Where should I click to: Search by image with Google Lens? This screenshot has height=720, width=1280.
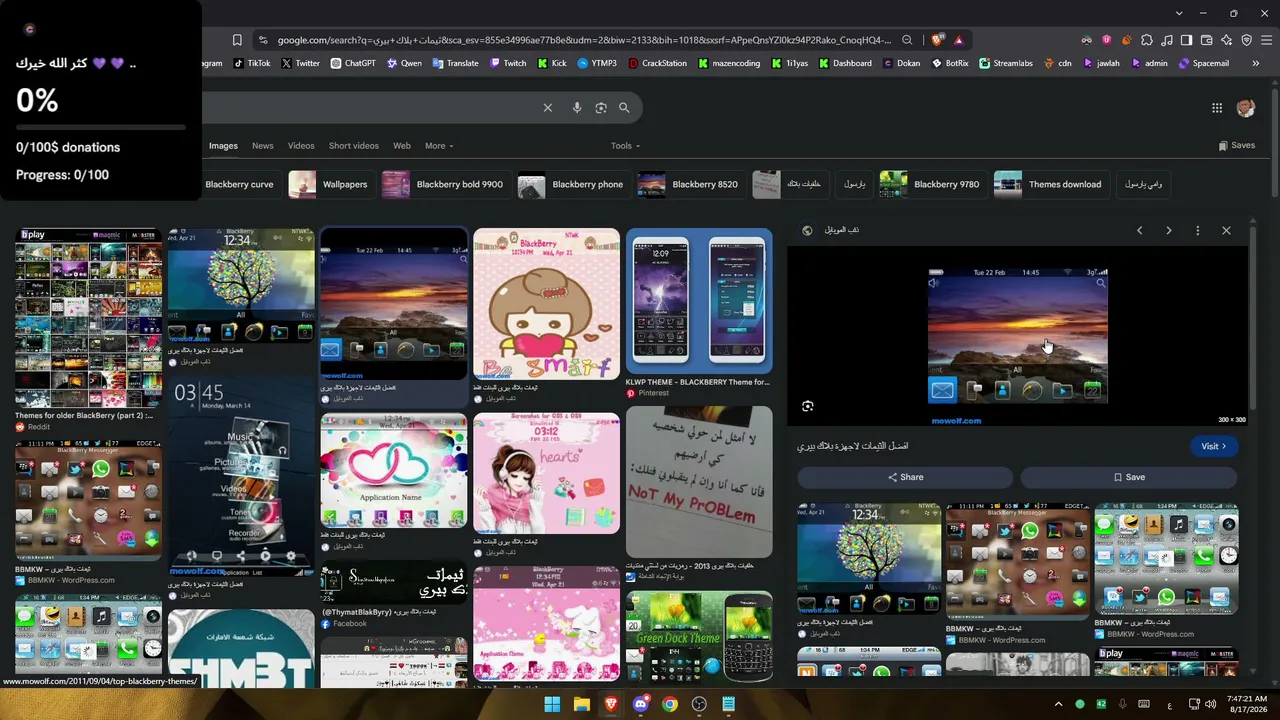tap(601, 108)
